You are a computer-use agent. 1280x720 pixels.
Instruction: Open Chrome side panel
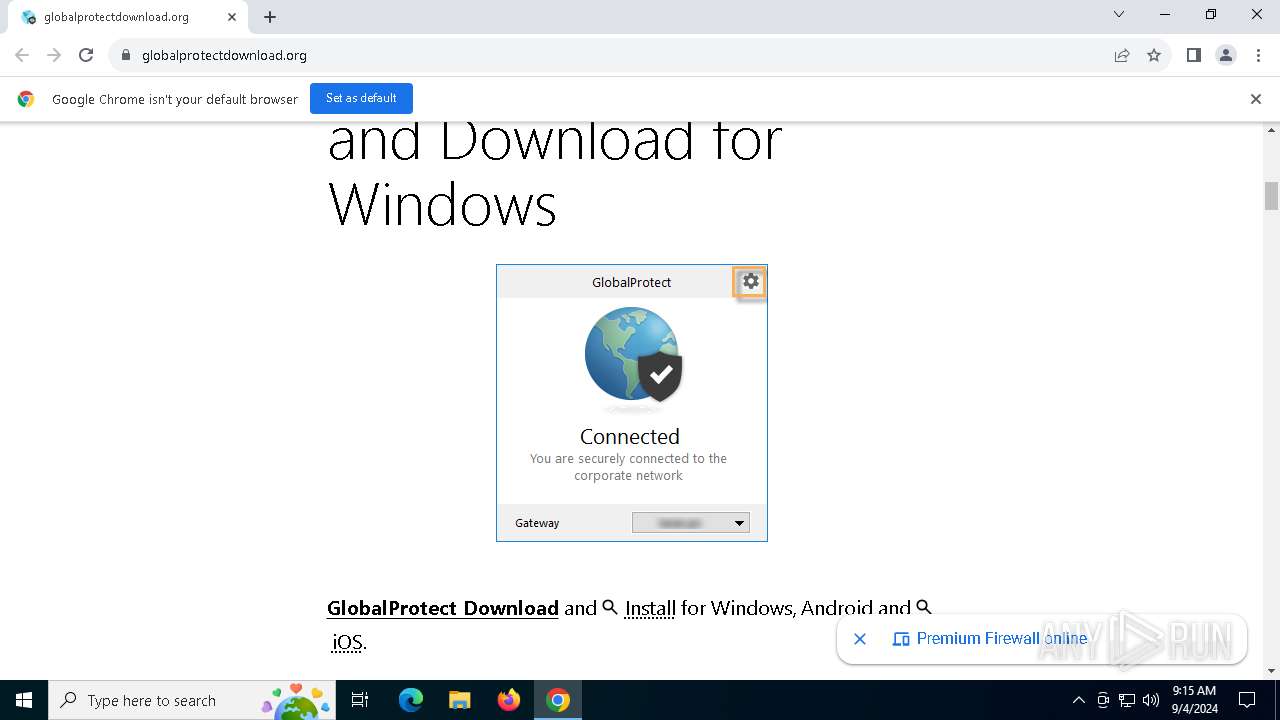point(1193,55)
